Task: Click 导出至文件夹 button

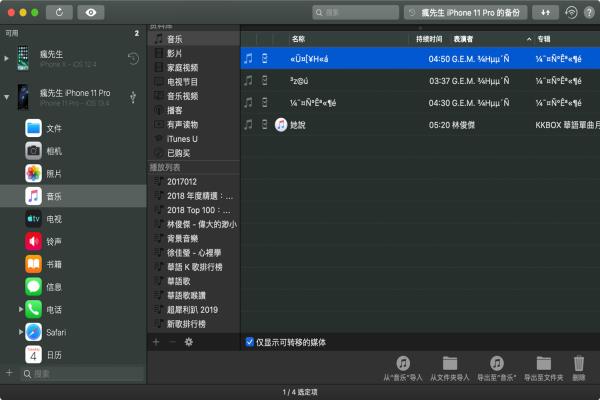Action: click(543, 368)
